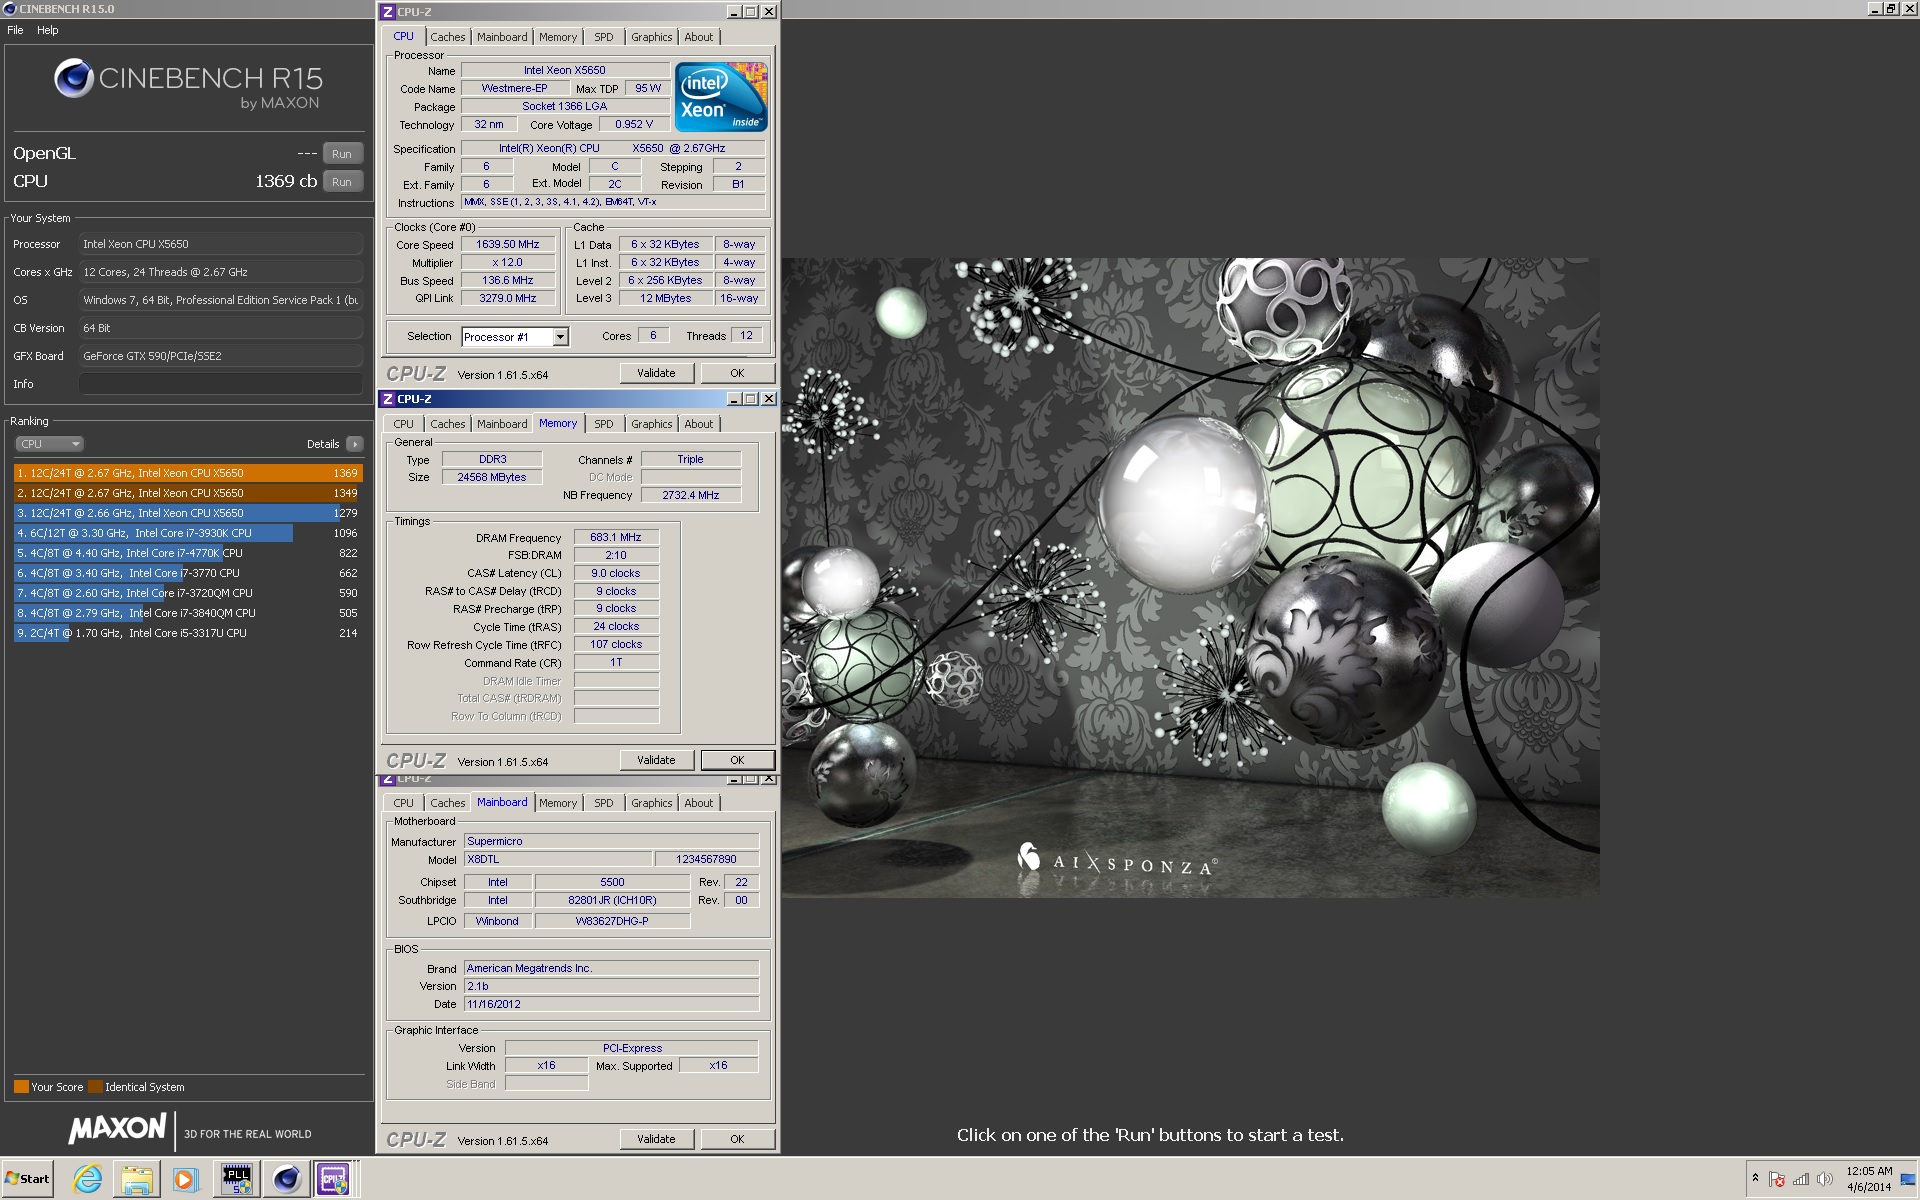1920x1200 pixels.
Task: Select ranking row Core i7-3840QM CPU
Action: tap(188, 613)
